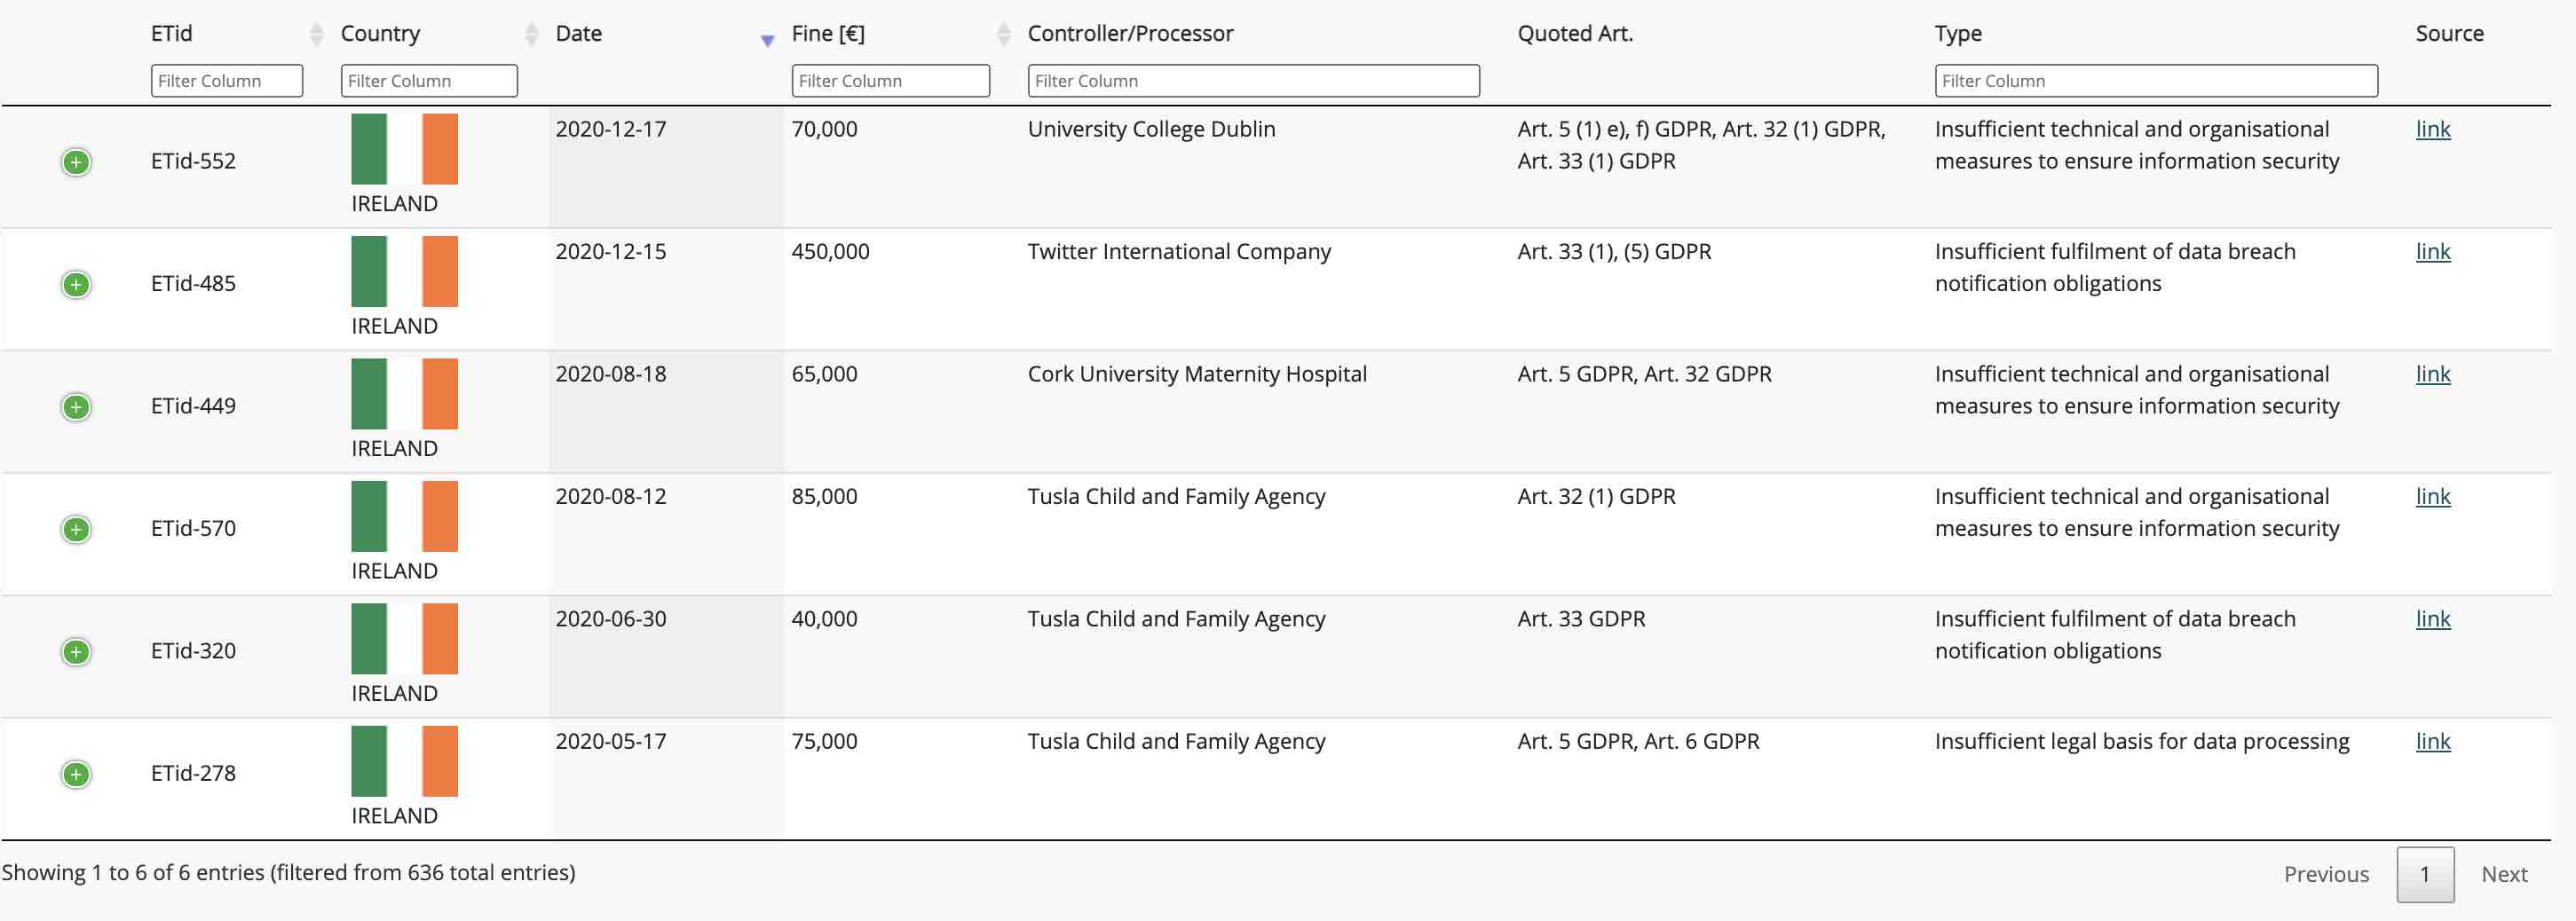Click the ETid-278 identifier text
The width and height of the screenshot is (2576, 921).
(x=193, y=774)
